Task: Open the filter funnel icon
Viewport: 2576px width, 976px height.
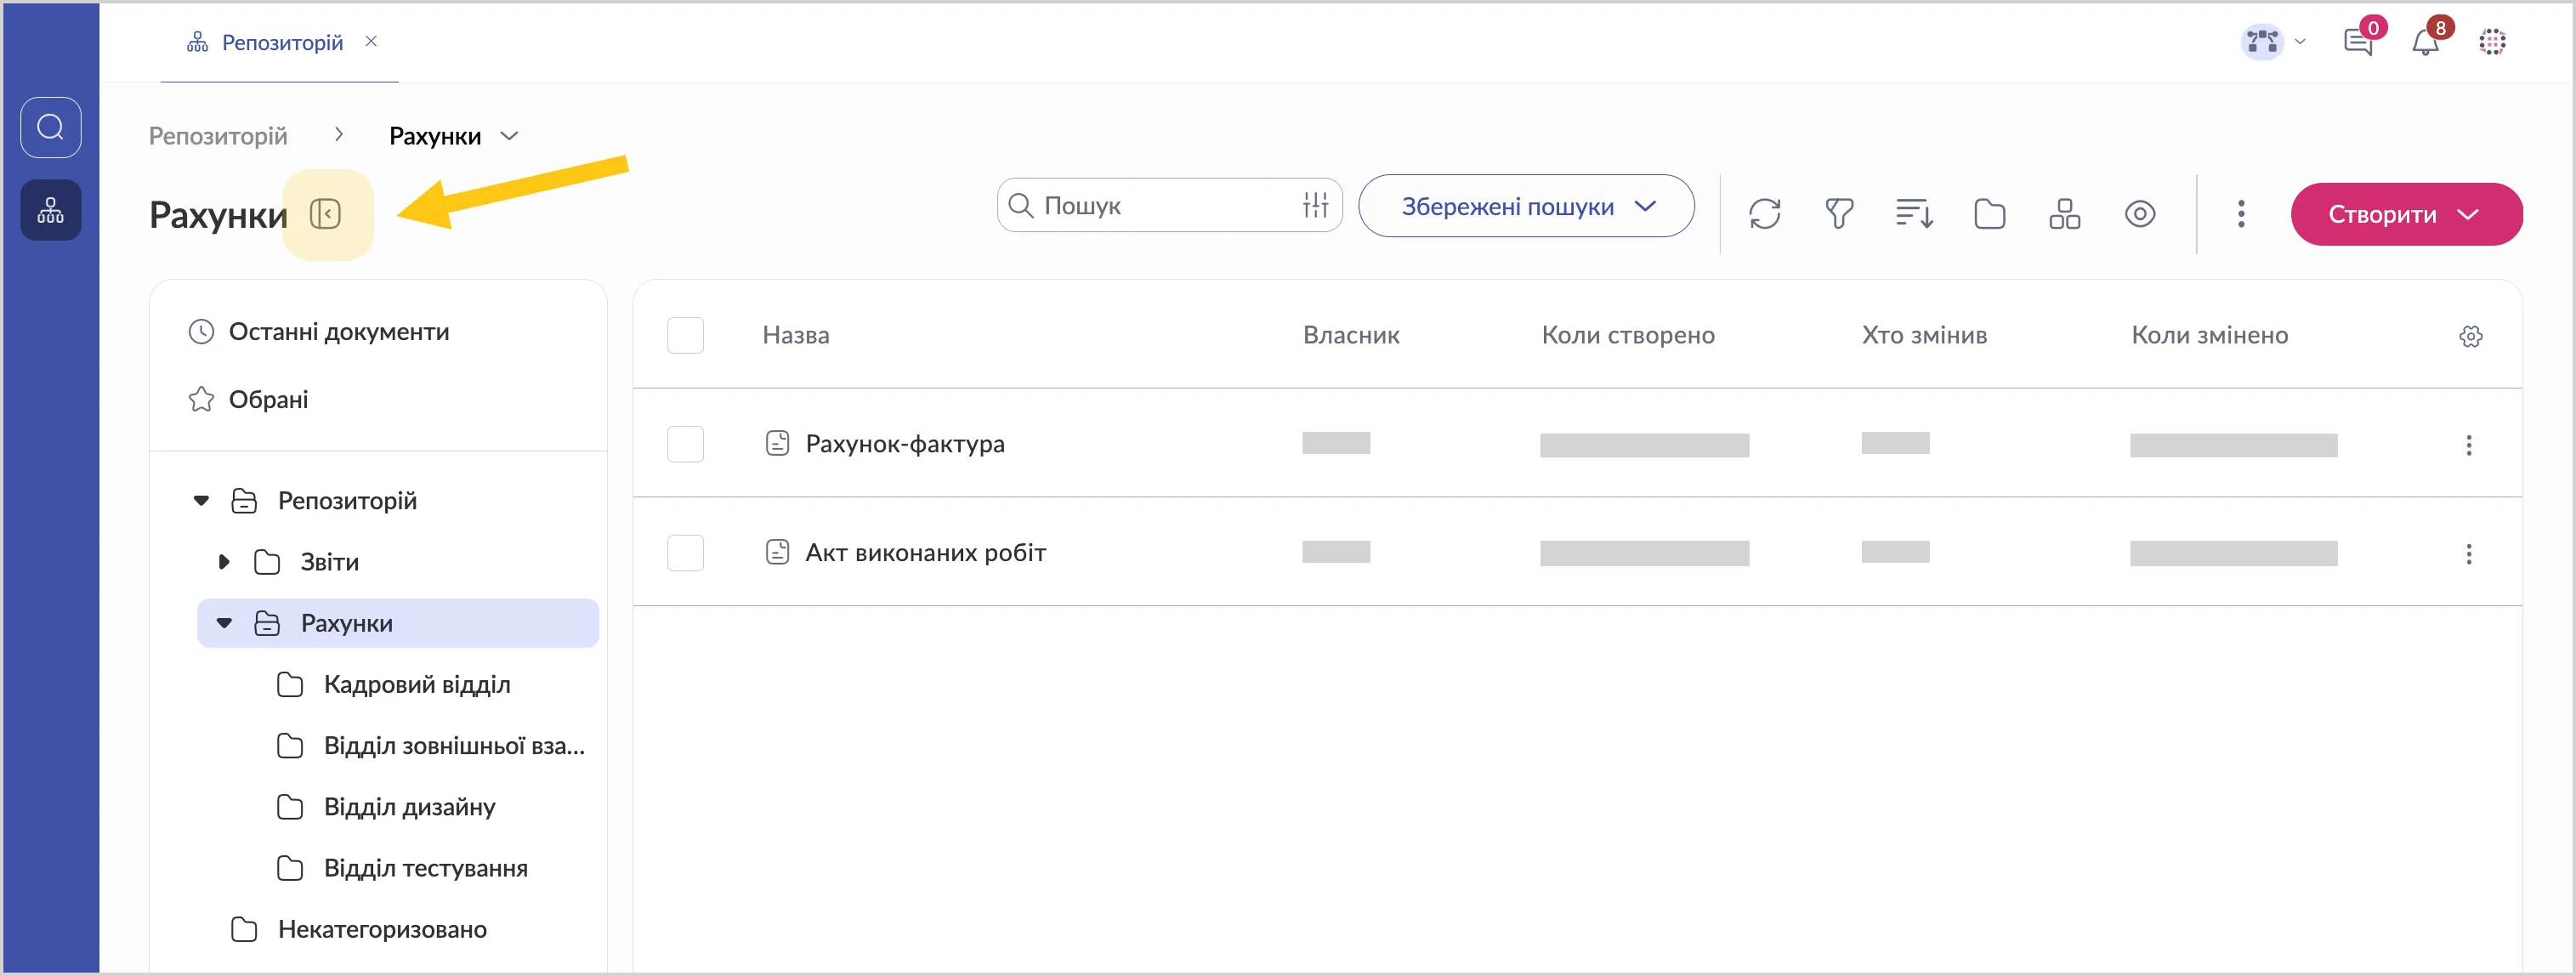Action: coord(1838,214)
